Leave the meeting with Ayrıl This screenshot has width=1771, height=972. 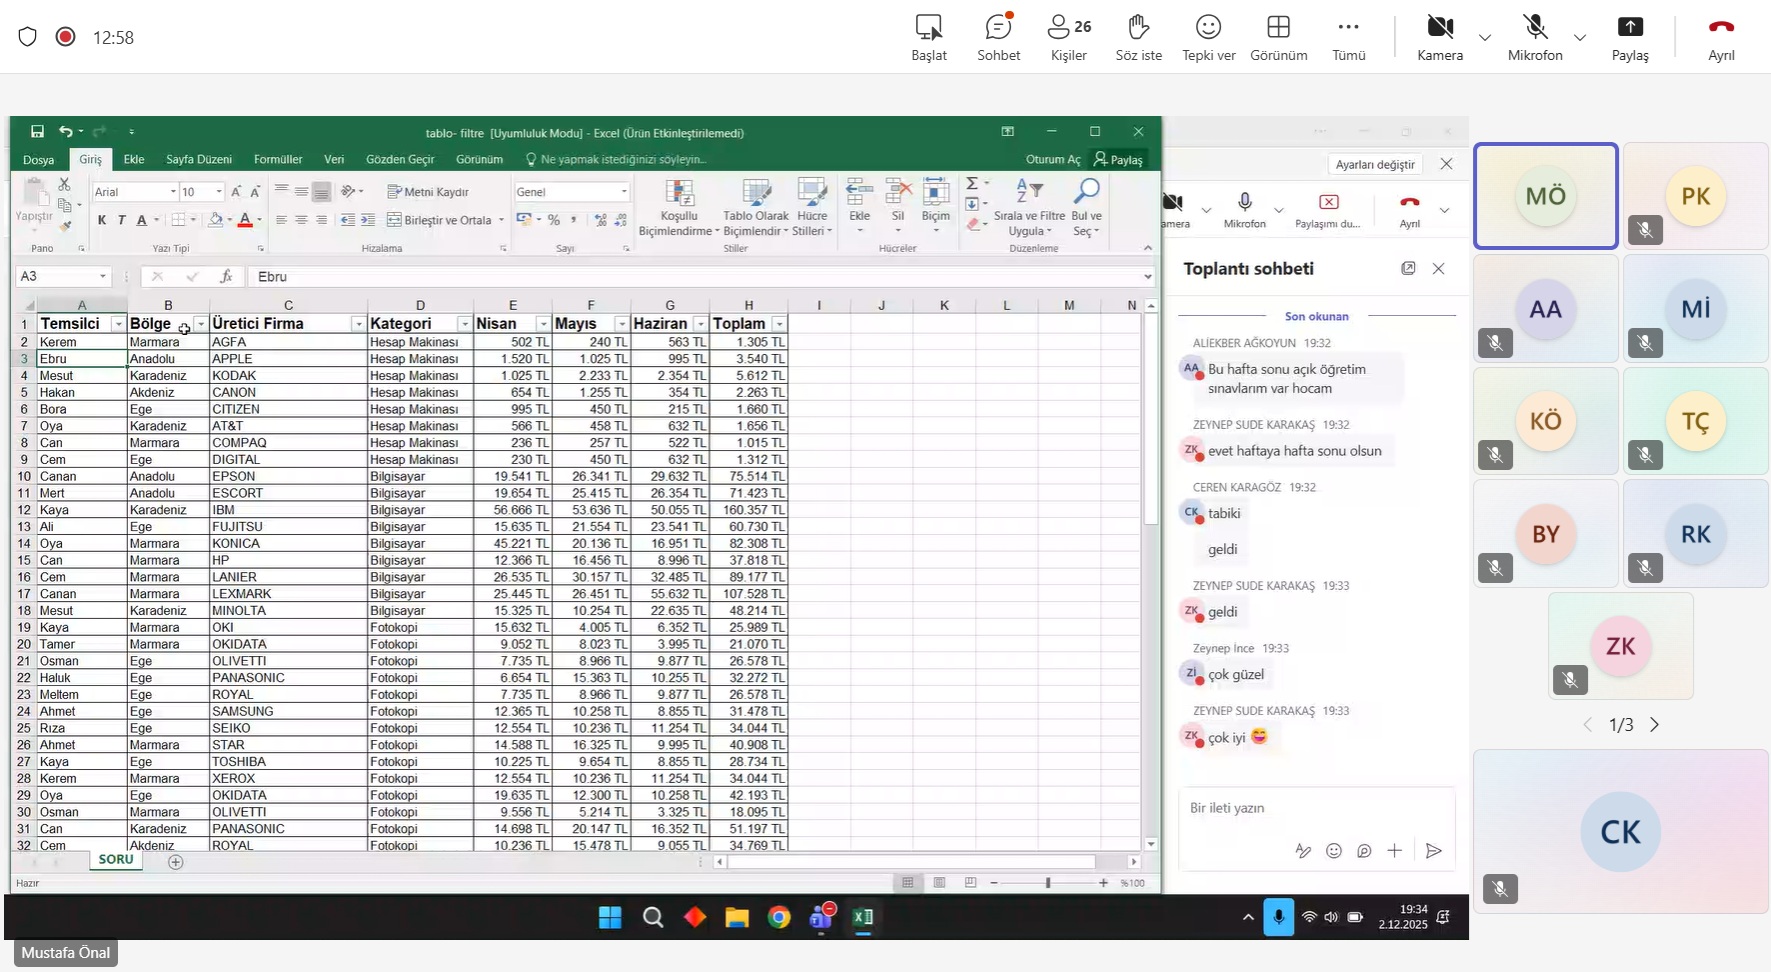pyautogui.click(x=1720, y=37)
